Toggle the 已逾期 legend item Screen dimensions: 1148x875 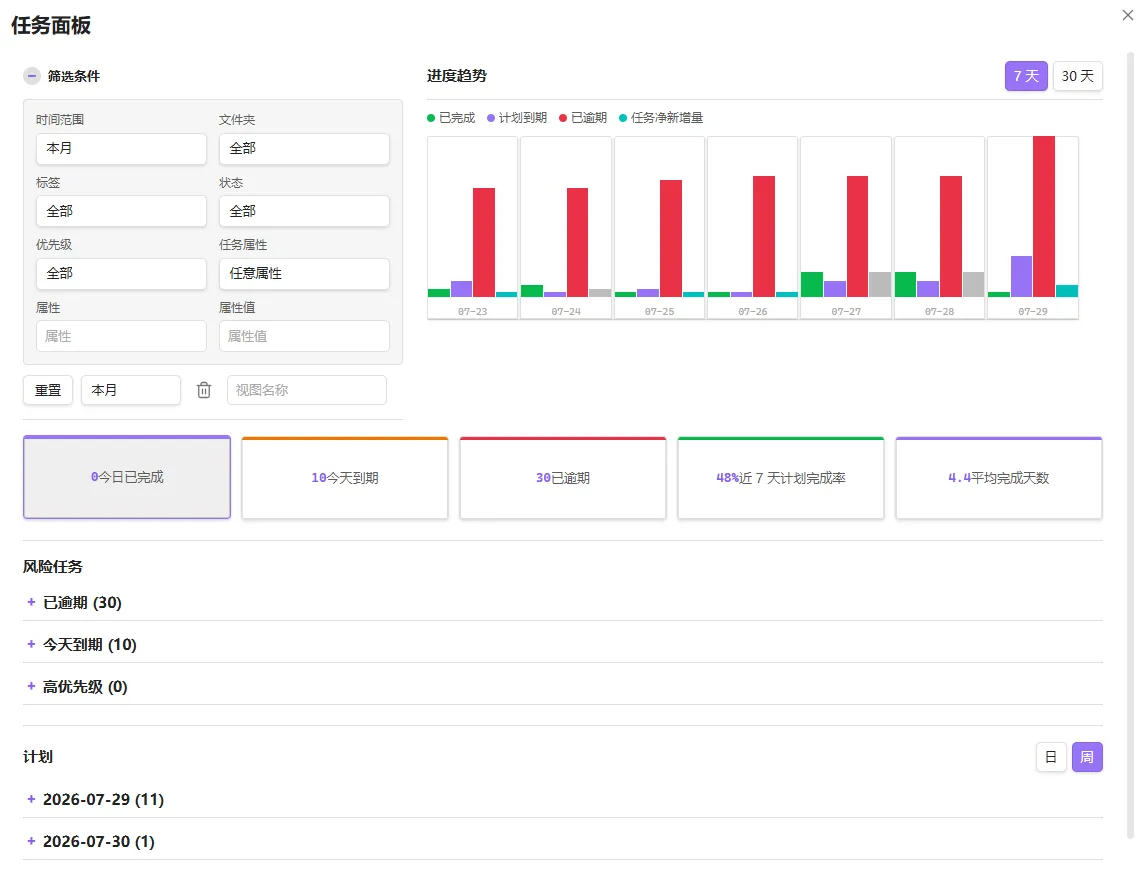point(583,118)
